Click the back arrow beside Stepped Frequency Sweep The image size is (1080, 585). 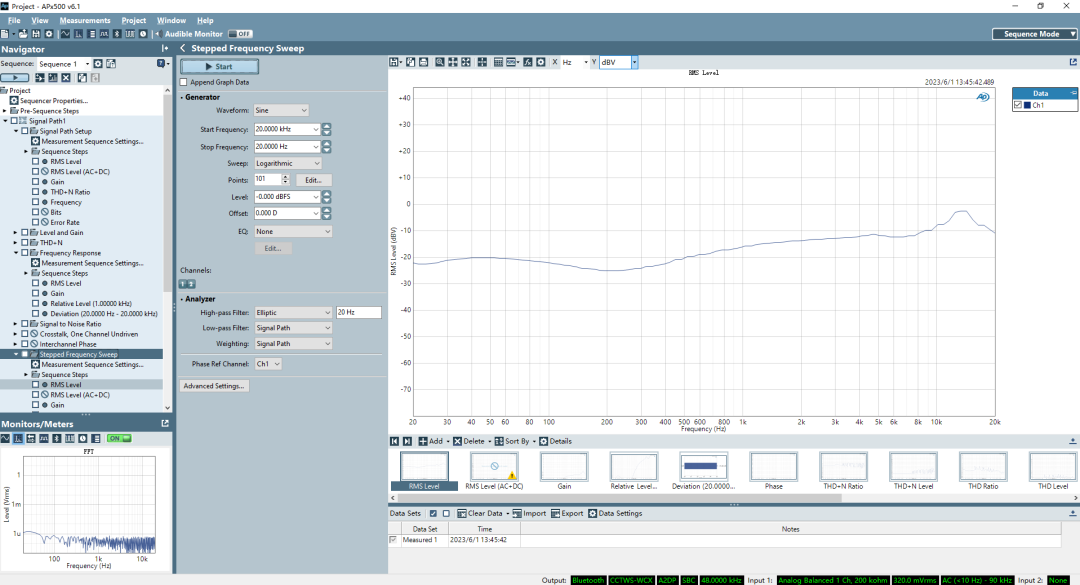183,48
